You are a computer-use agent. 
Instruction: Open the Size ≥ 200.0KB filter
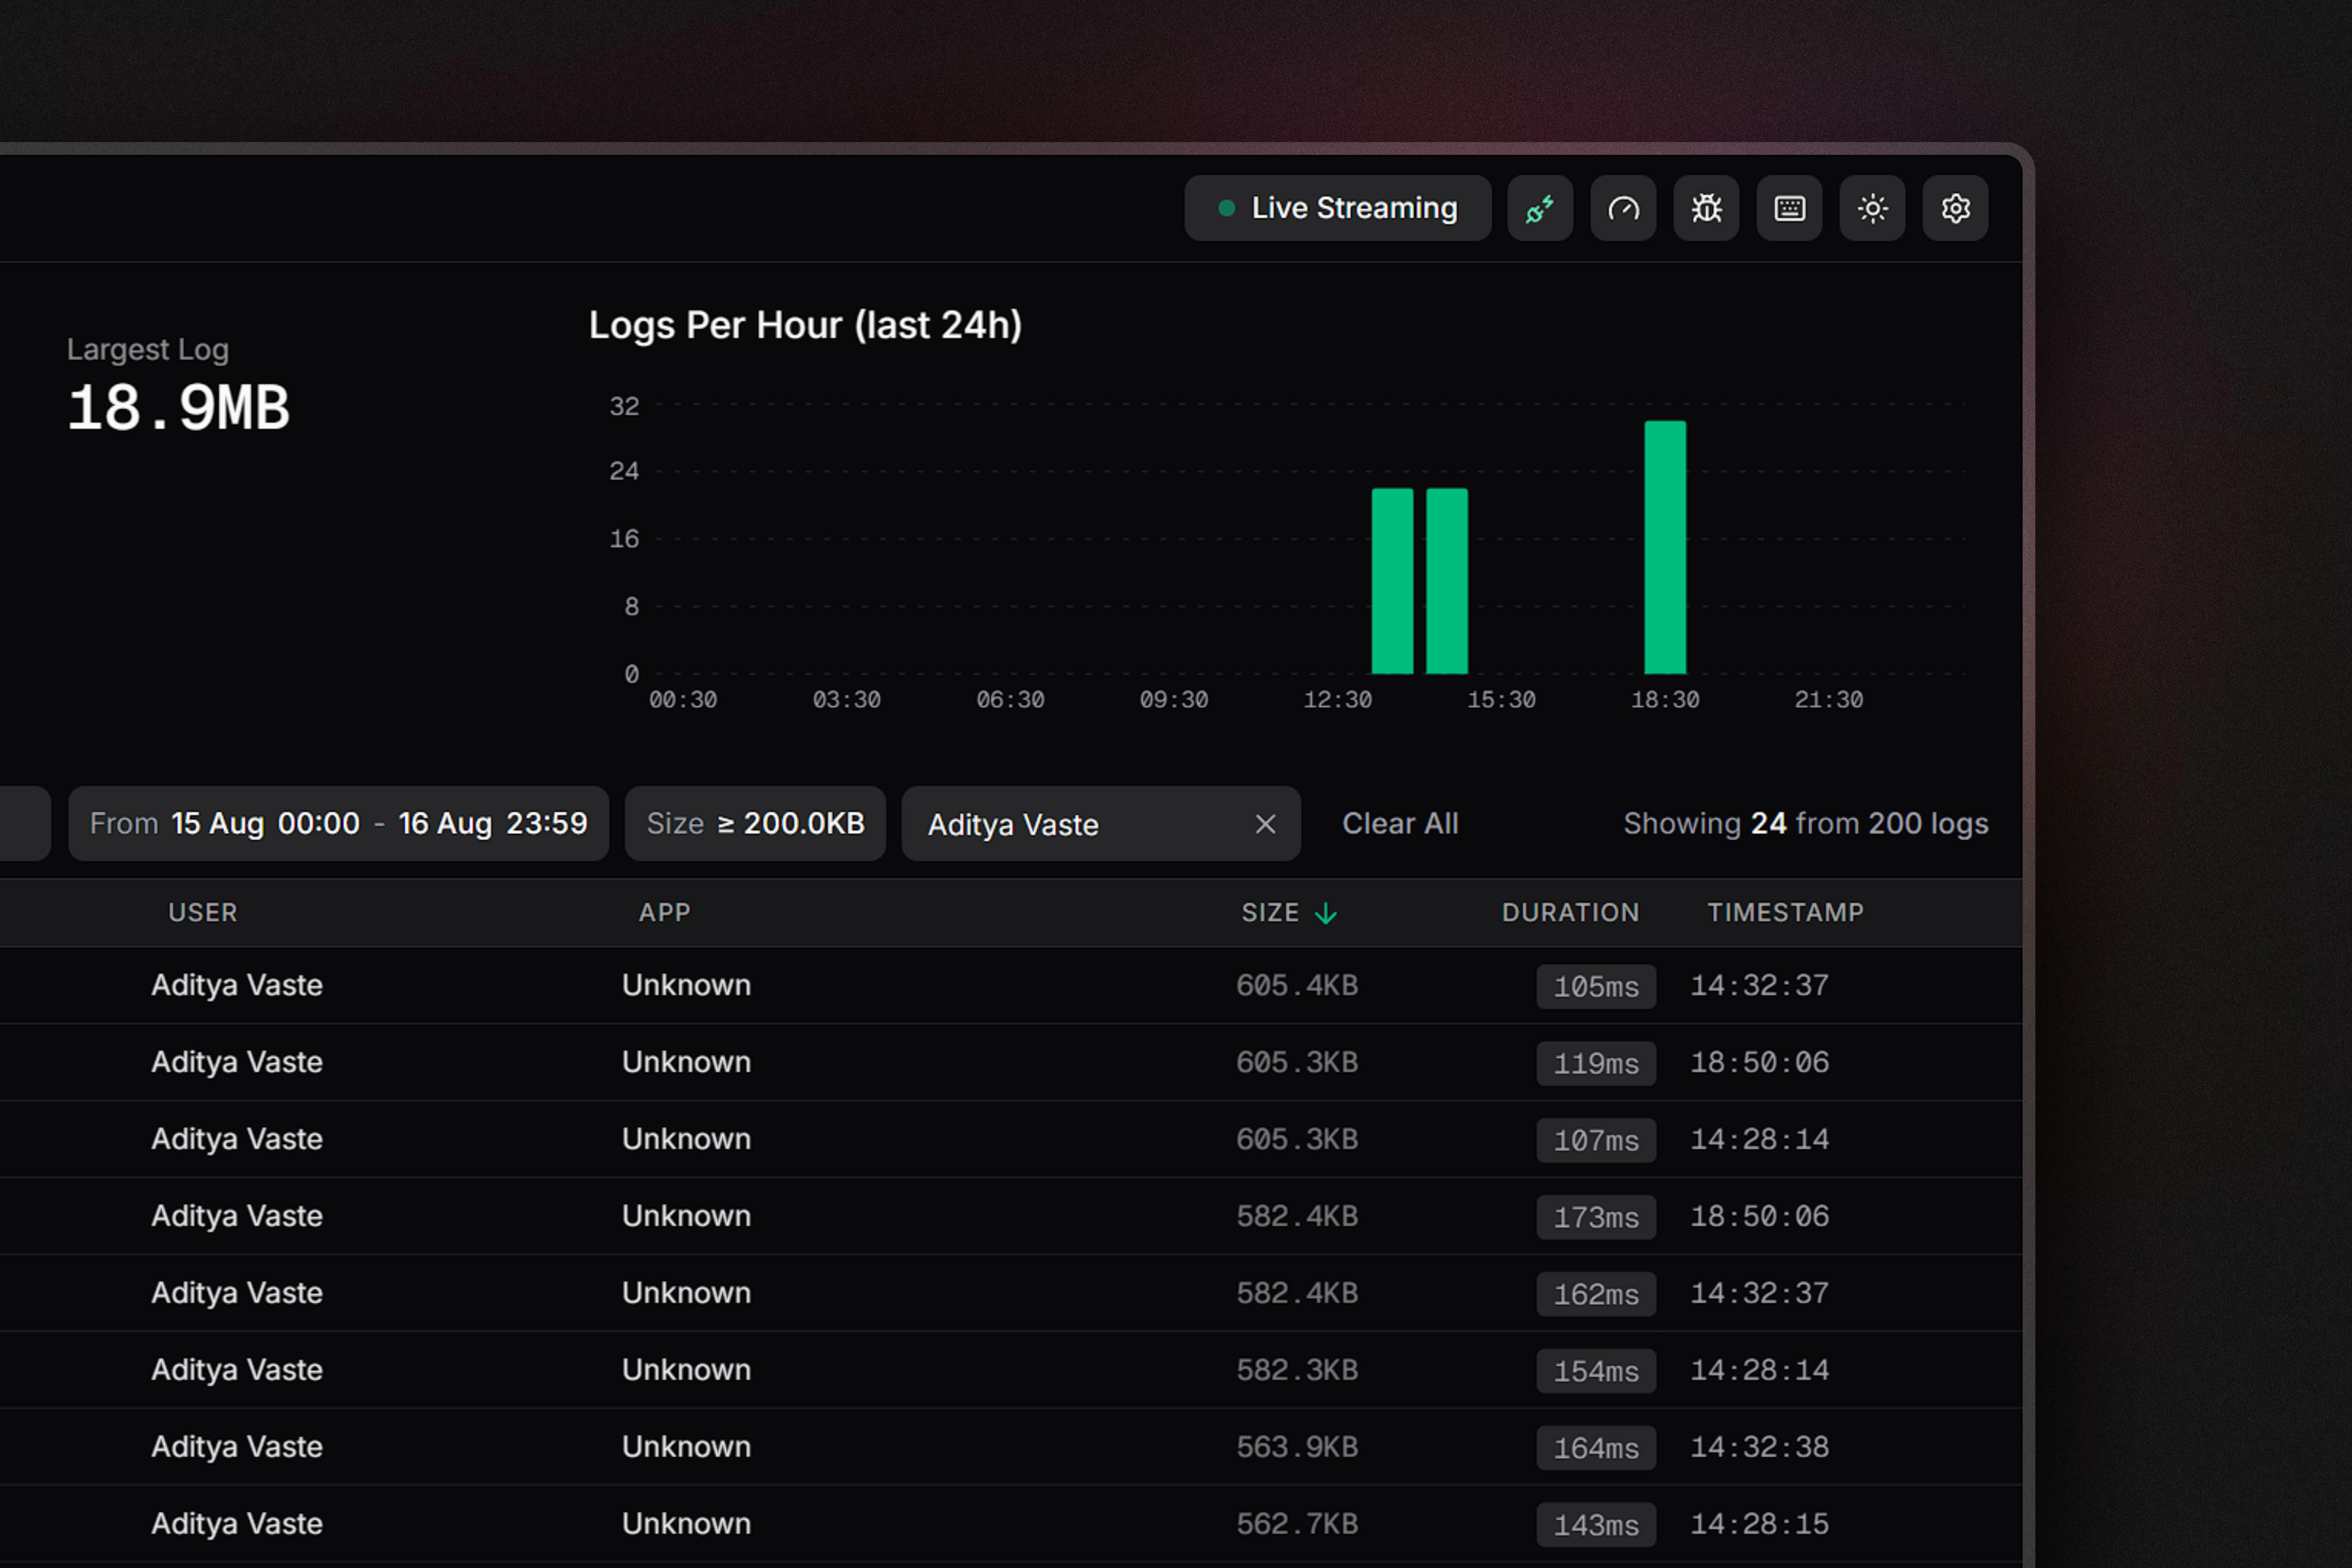pyautogui.click(x=755, y=824)
